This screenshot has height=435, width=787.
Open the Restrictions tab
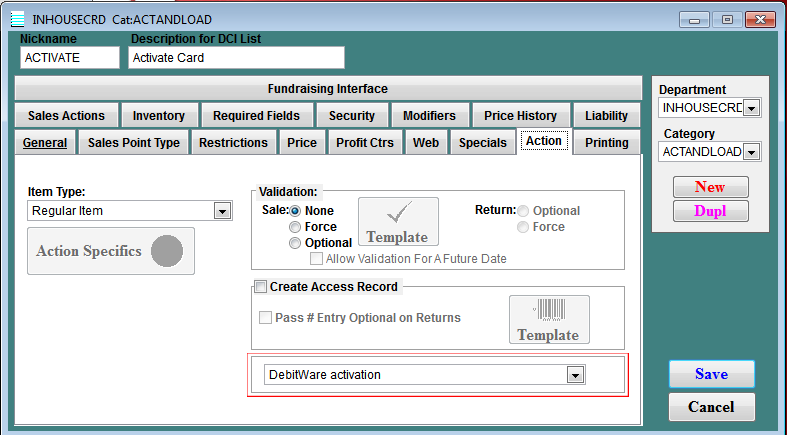233,142
